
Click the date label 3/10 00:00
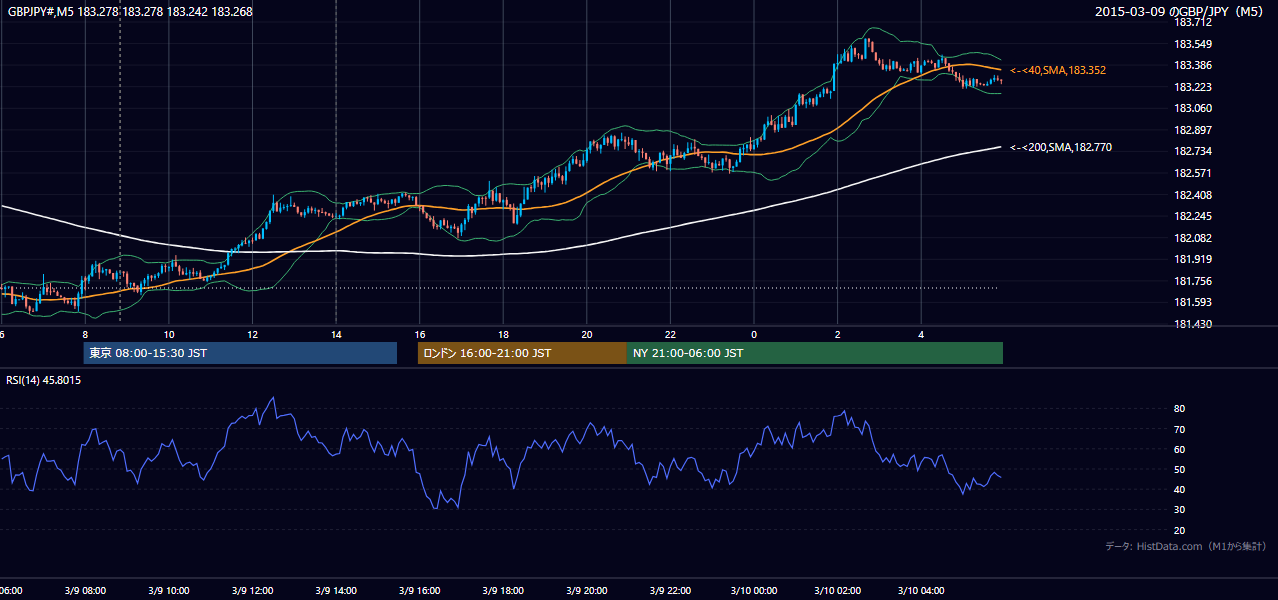[x=754, y=591]
